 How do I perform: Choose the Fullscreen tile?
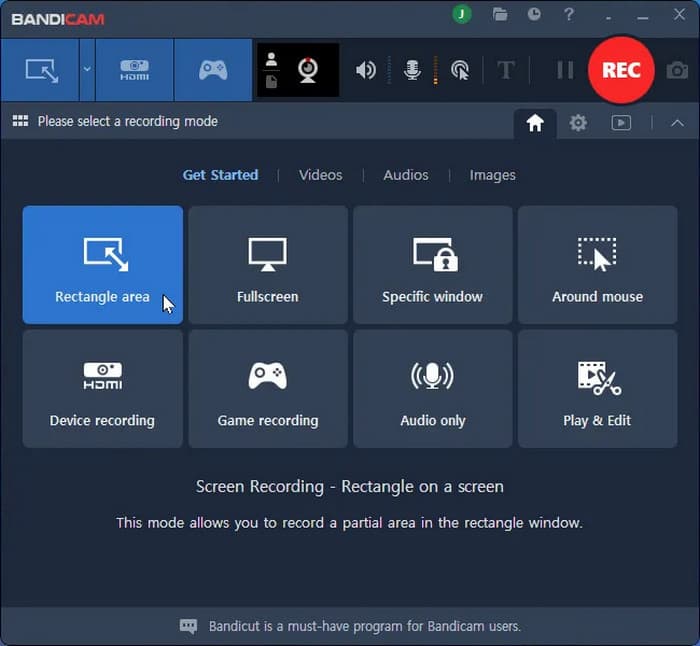click(268, 265)
